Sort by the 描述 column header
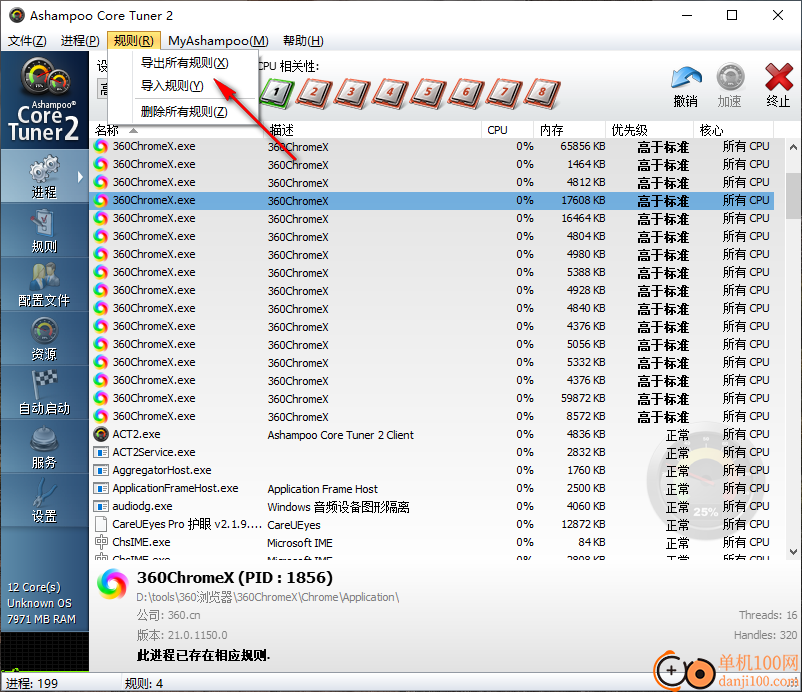Image resolution: width=802 pixels, height=692 pixels. 373,130
